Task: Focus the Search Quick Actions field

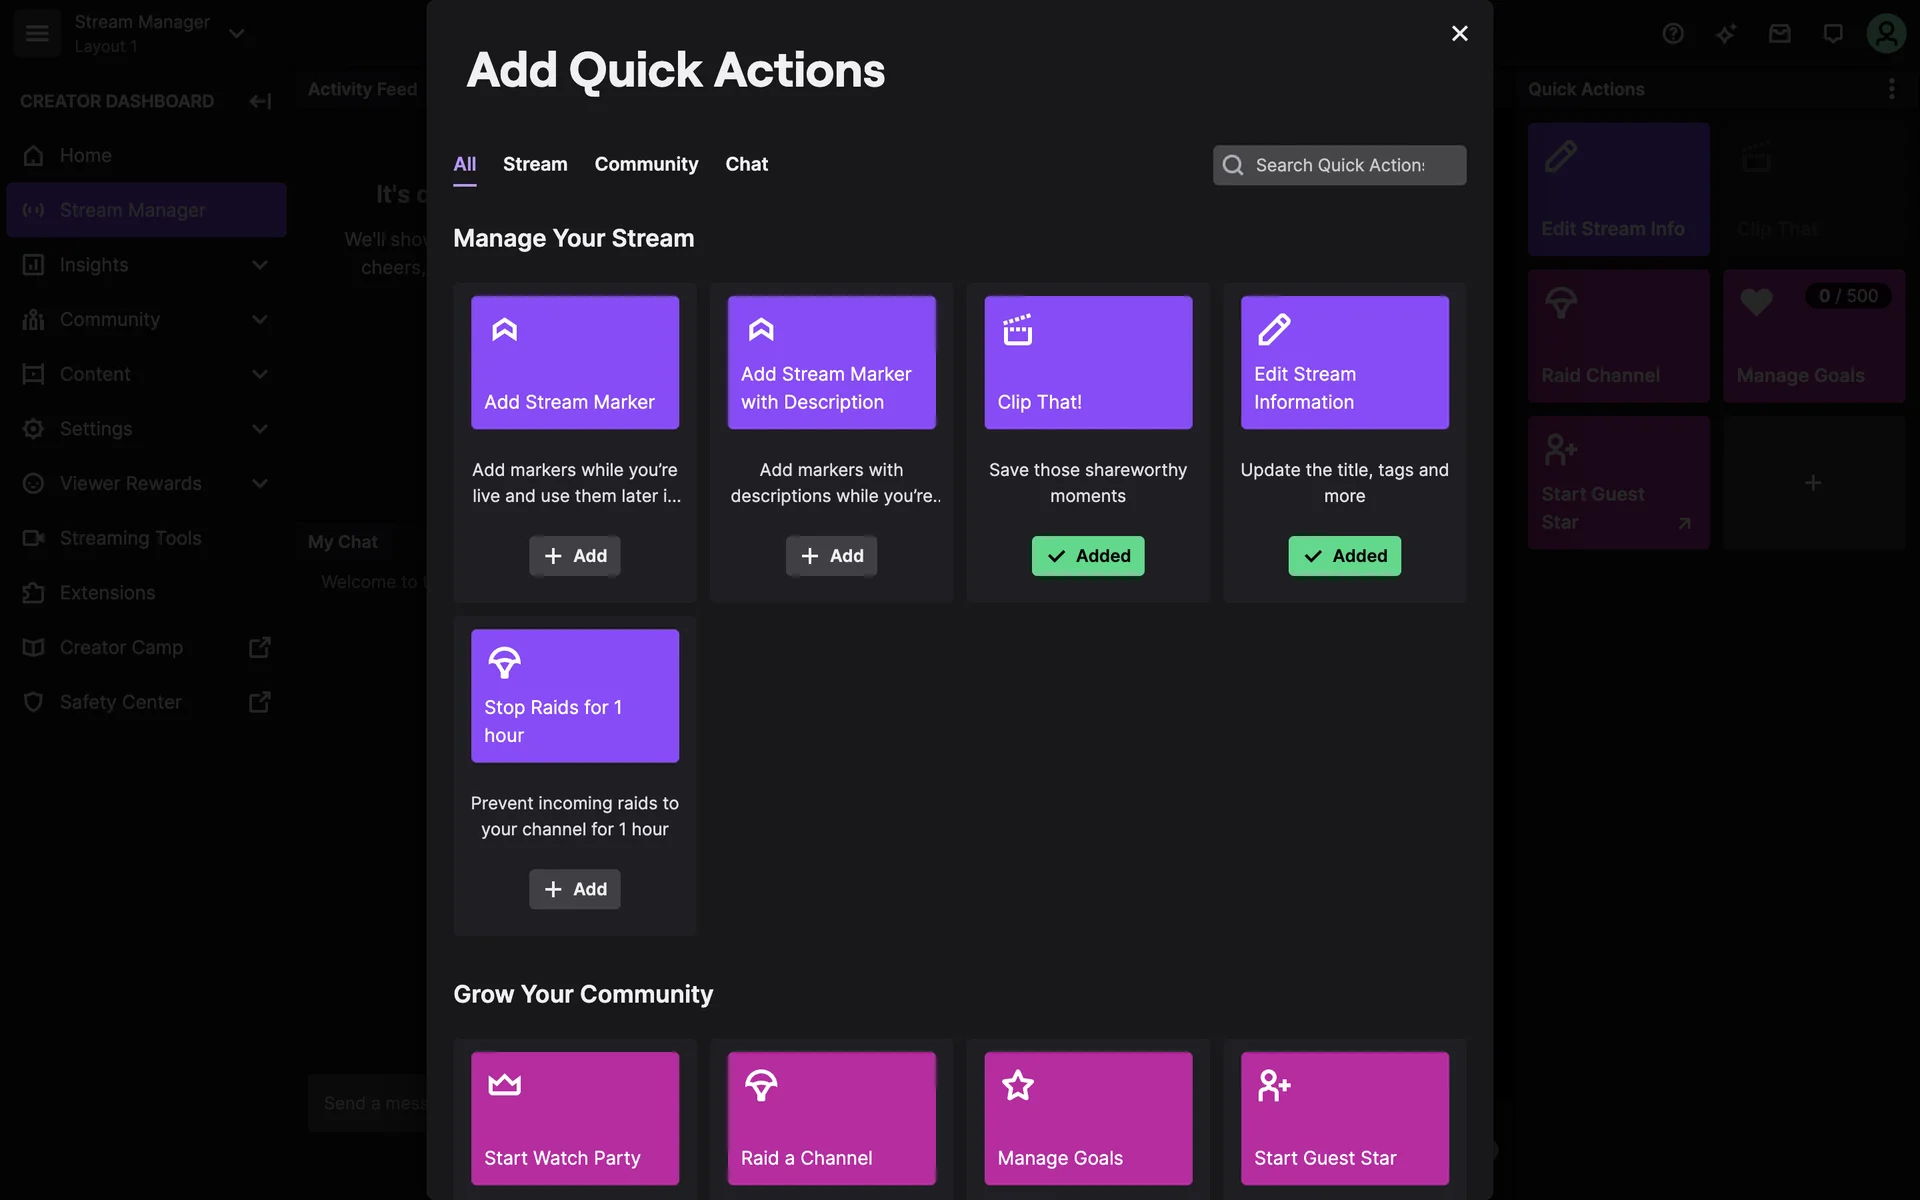Action: (x=1340, y=165)
